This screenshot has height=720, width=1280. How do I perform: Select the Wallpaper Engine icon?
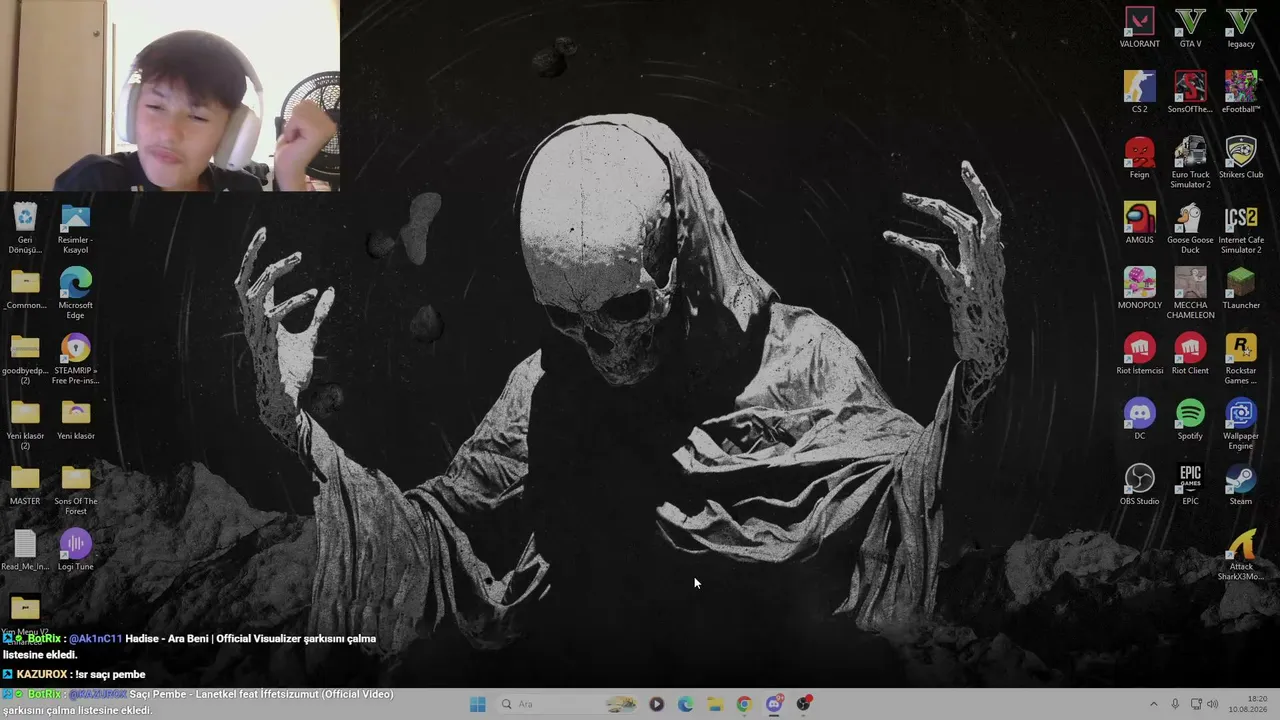click(1241, 425)
